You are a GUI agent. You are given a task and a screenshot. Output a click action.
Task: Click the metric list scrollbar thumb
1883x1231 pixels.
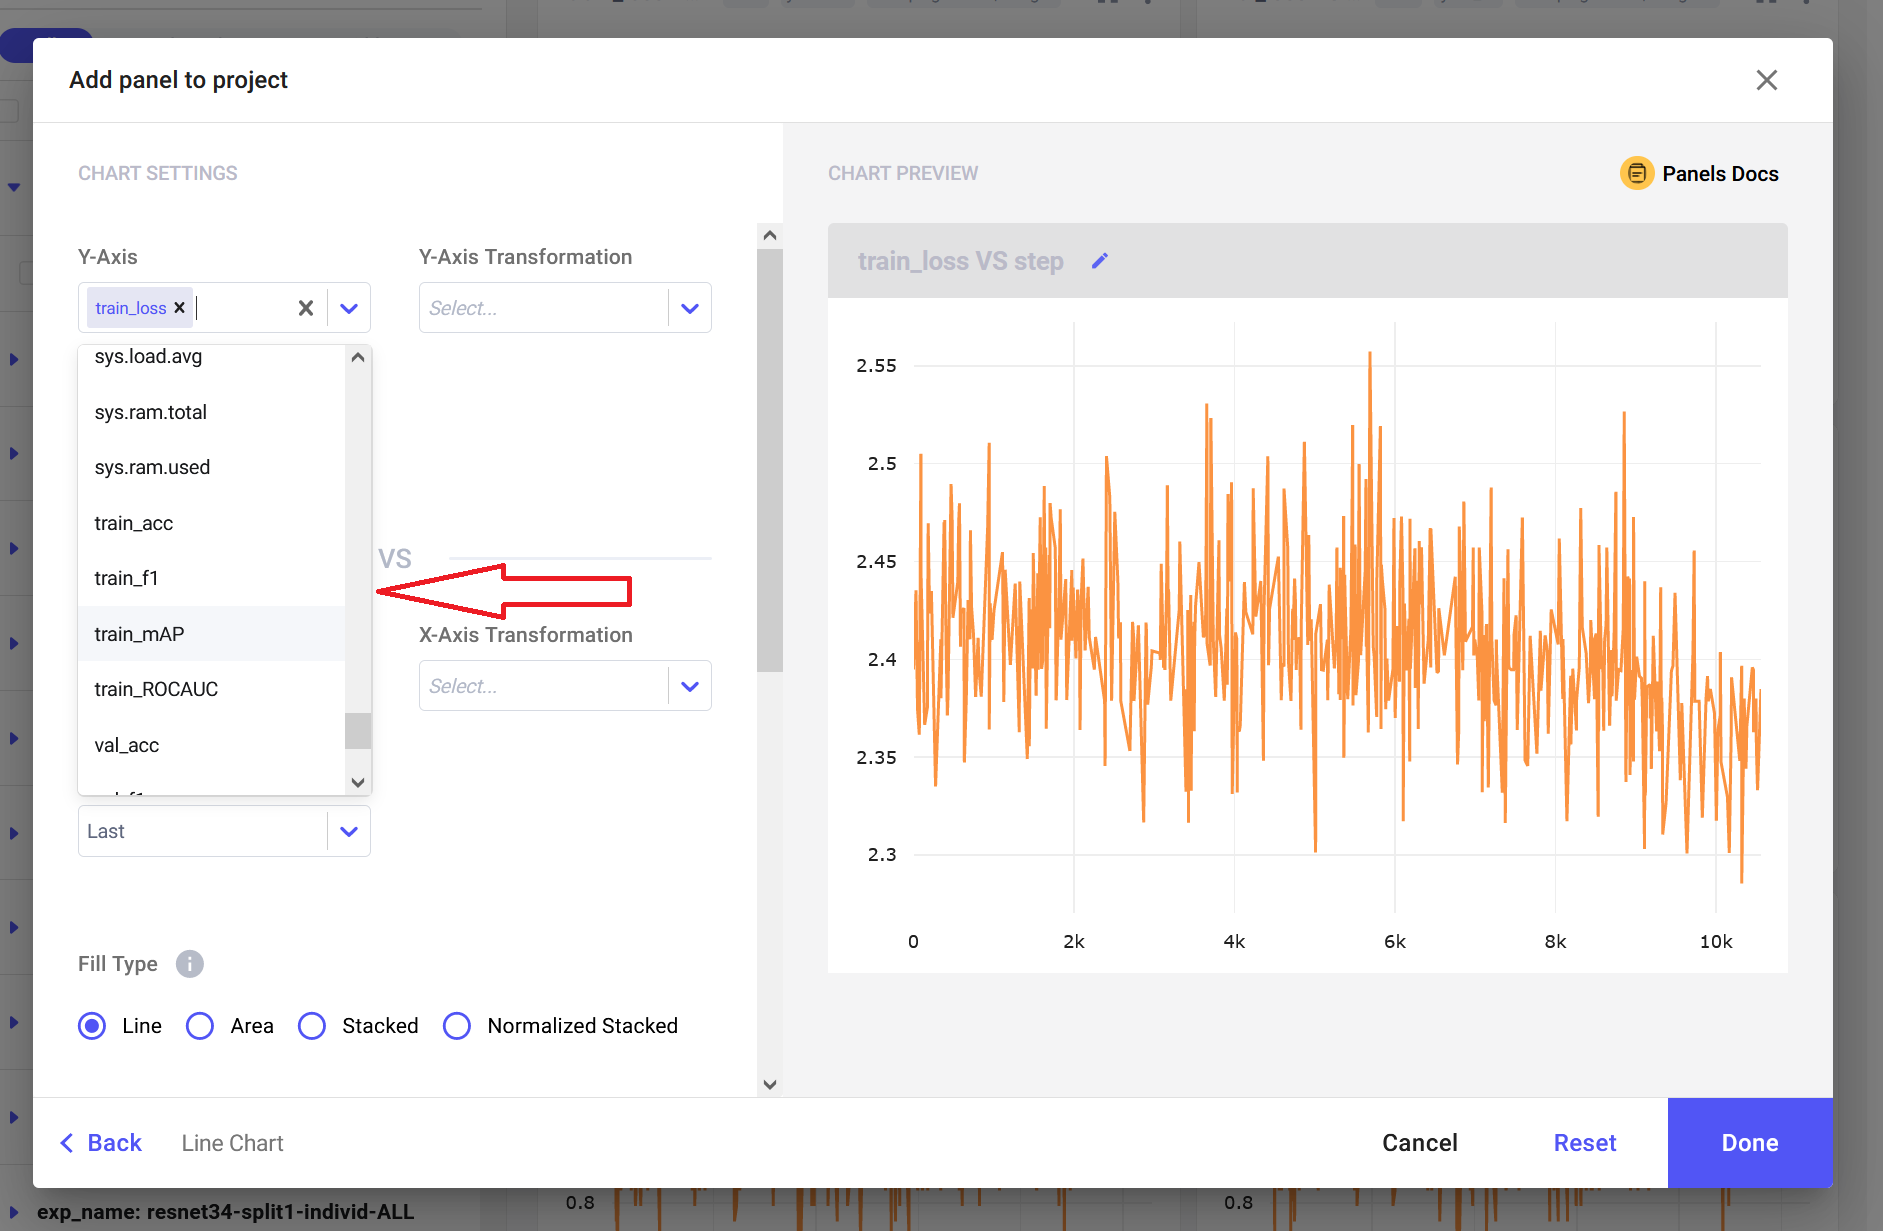(358, 731)
